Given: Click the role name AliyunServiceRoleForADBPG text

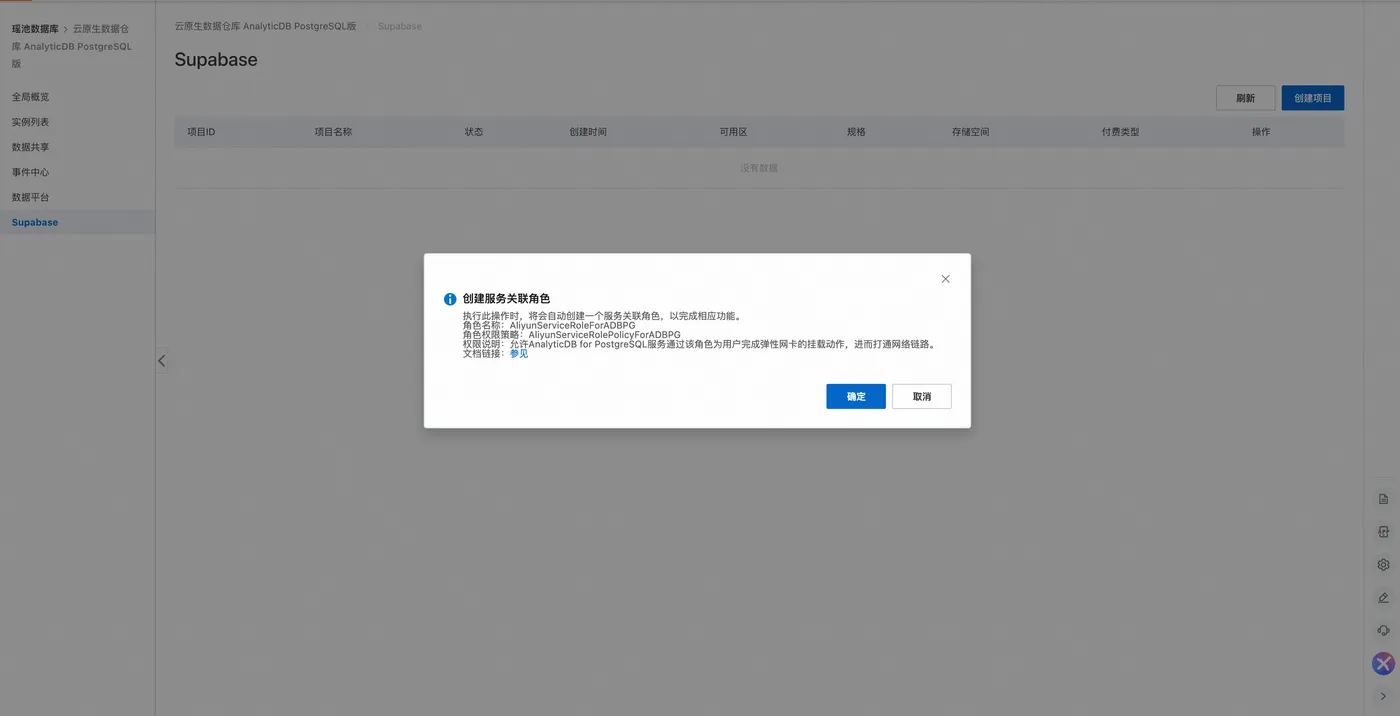Looking at the screenshot, I should [572, 325].
